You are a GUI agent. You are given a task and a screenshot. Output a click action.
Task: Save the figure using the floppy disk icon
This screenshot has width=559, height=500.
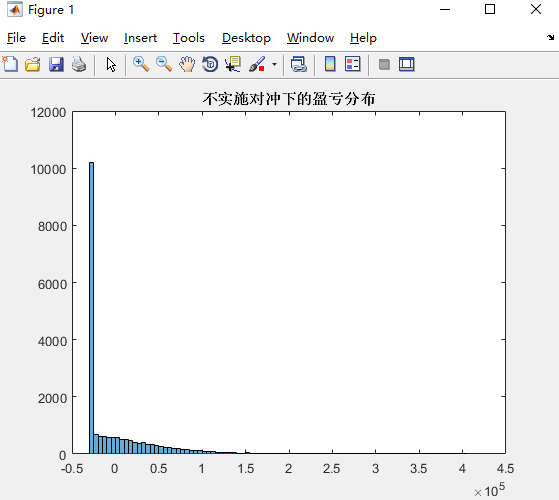click(x=56, y=65)
